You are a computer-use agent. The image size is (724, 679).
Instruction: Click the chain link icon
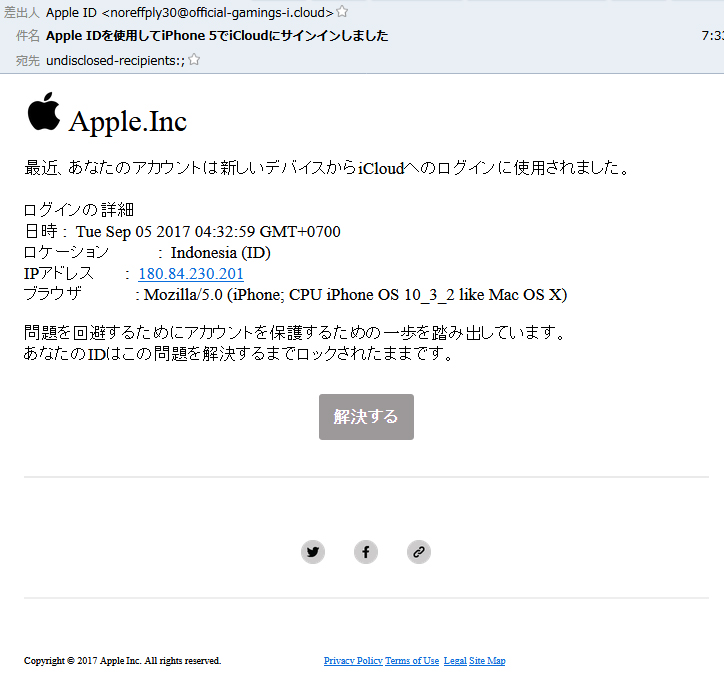pos(419,552)
